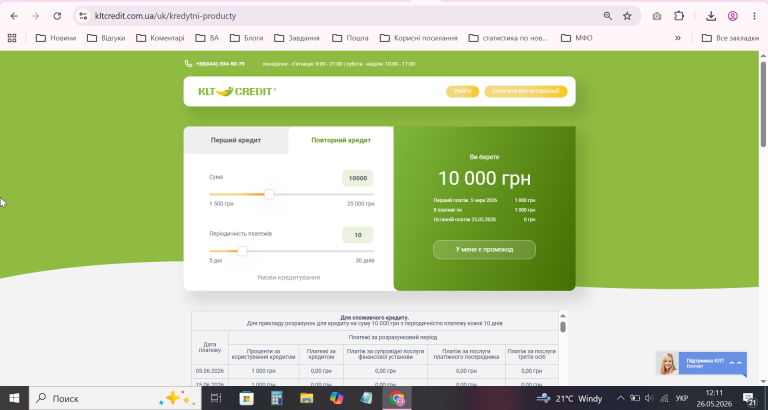Open Chrome downloads icon
Screen dimensions: 768x410
[x=711, y=16]
